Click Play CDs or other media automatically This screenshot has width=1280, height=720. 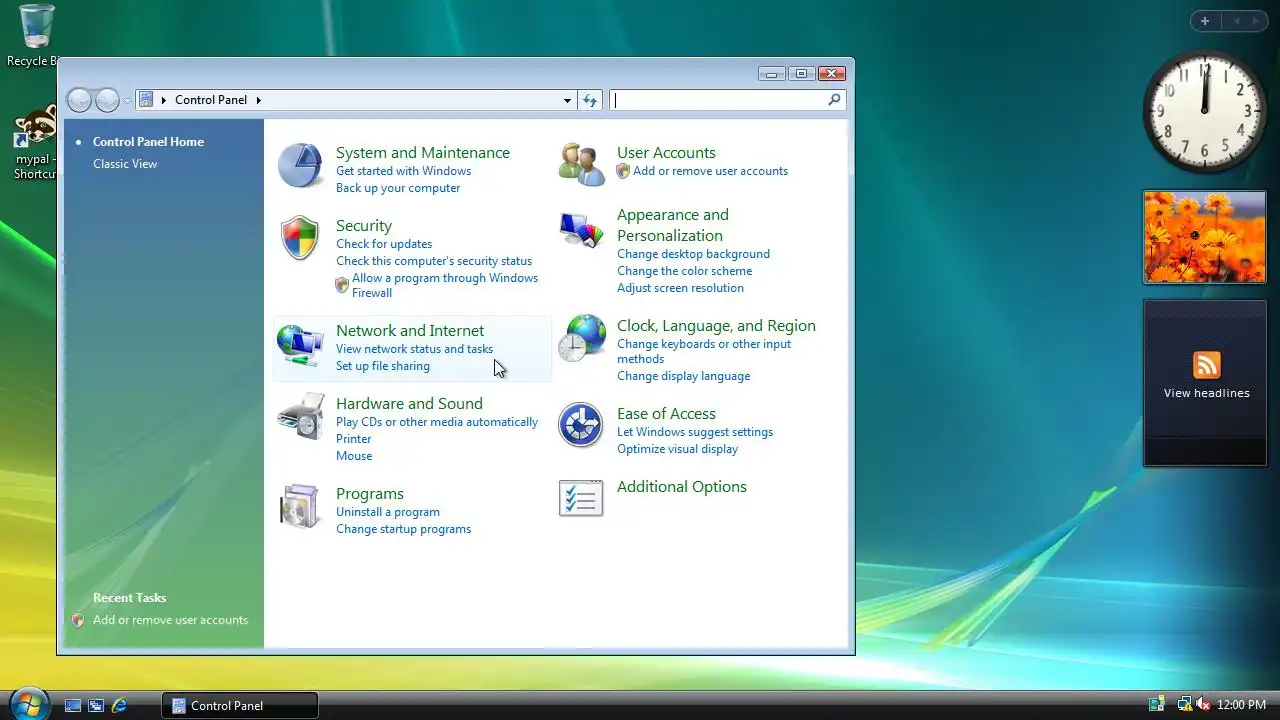pos(437,422)
